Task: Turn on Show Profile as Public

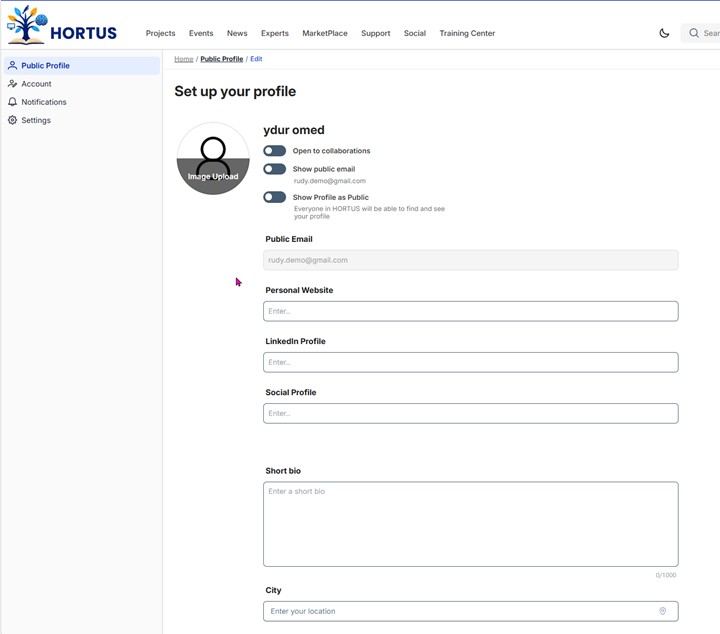Action: (x=275, y=197)
